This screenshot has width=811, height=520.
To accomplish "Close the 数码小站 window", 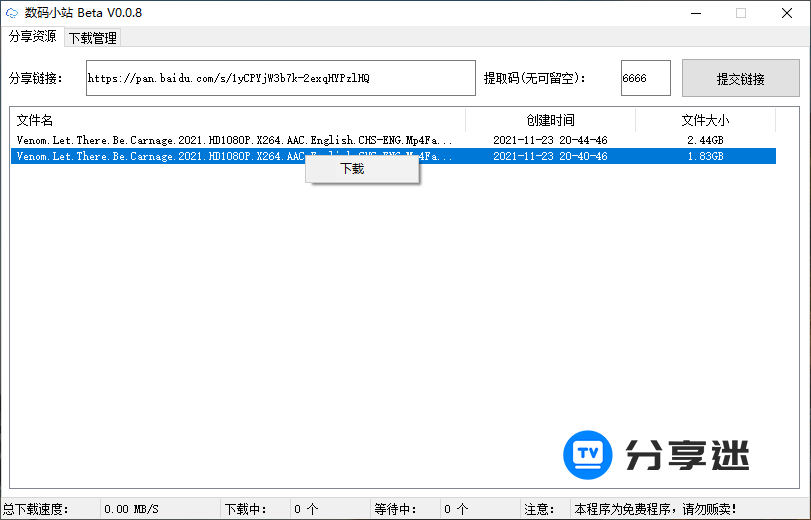I will [x=787, y=13].
